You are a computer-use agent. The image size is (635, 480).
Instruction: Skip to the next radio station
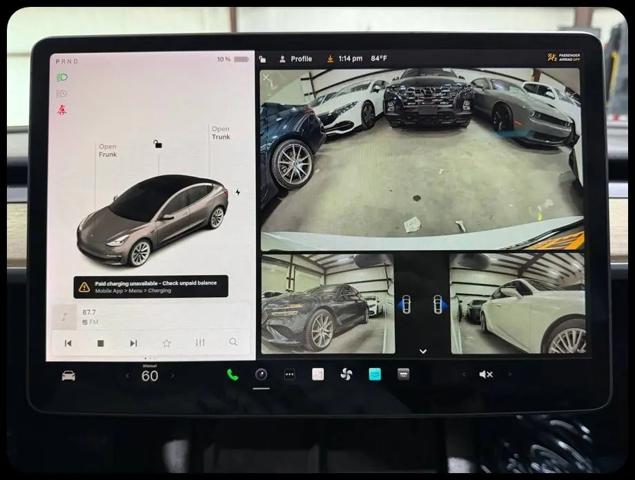(x=133, y=343)
